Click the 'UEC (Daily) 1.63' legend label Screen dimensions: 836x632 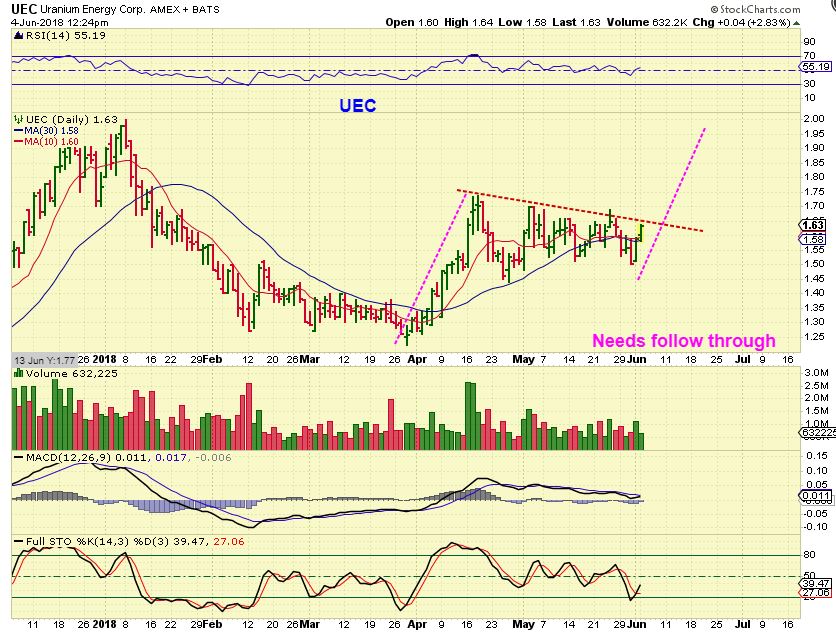pos(71,119)
